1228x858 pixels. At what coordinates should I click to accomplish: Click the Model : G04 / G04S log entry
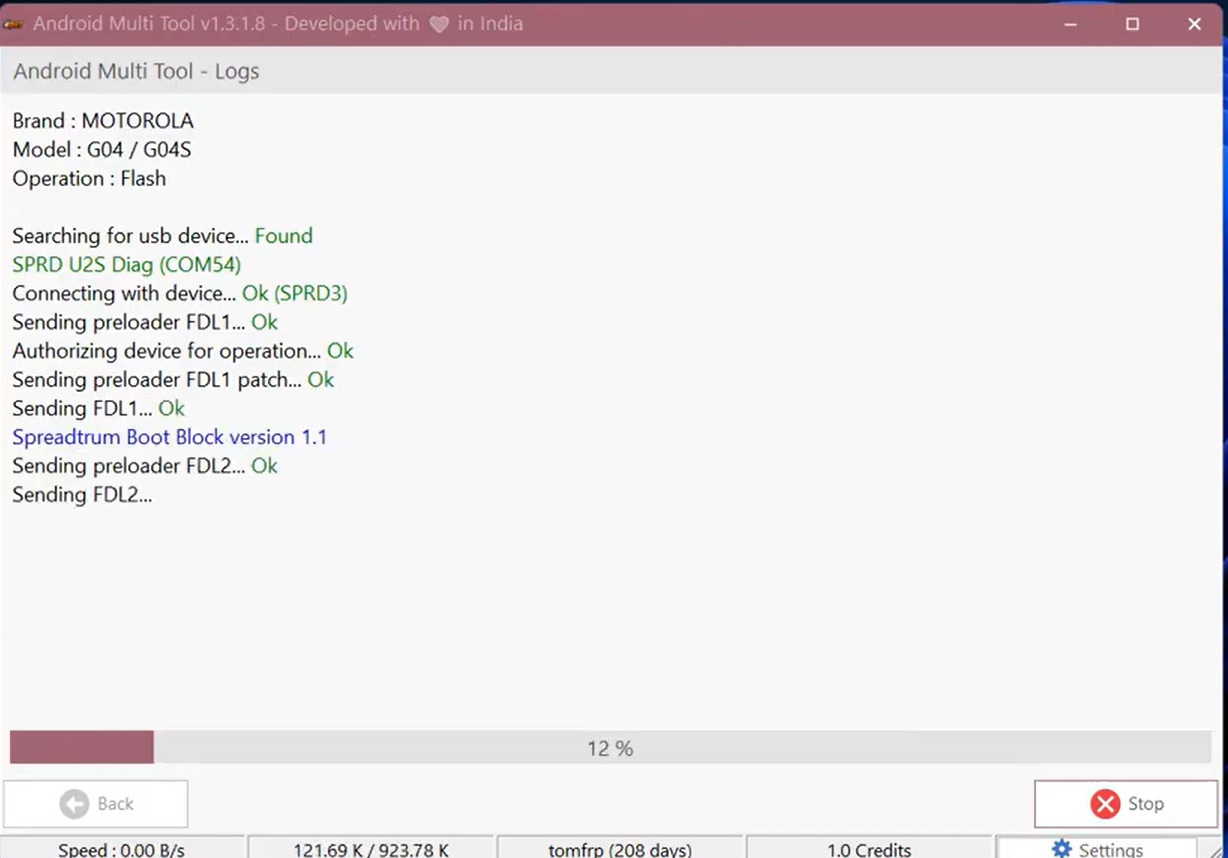click(101, 150)
